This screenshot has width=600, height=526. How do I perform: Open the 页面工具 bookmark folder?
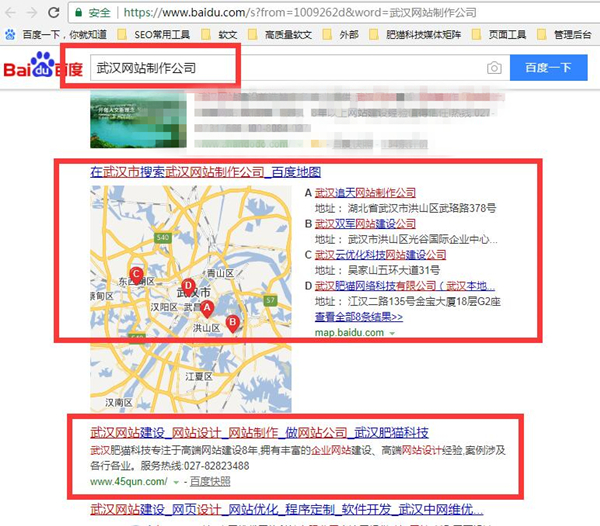[x=499, y=35]
